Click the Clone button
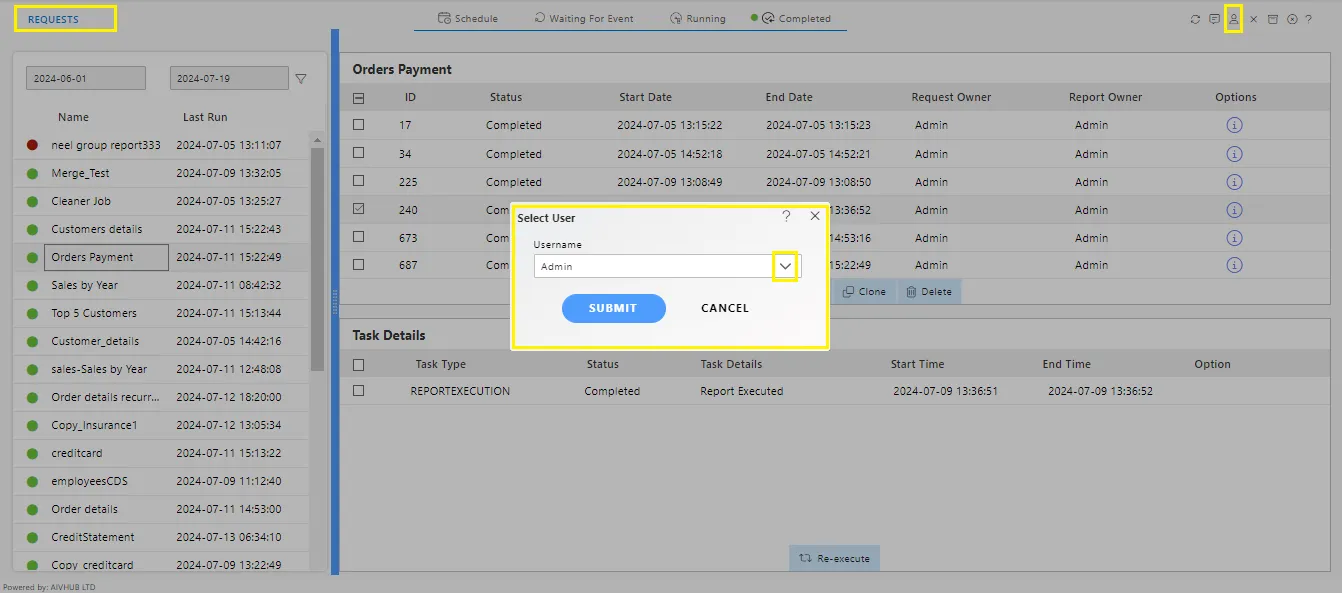Viewport: 1342px width, 593px height. (x=864, y=292)
